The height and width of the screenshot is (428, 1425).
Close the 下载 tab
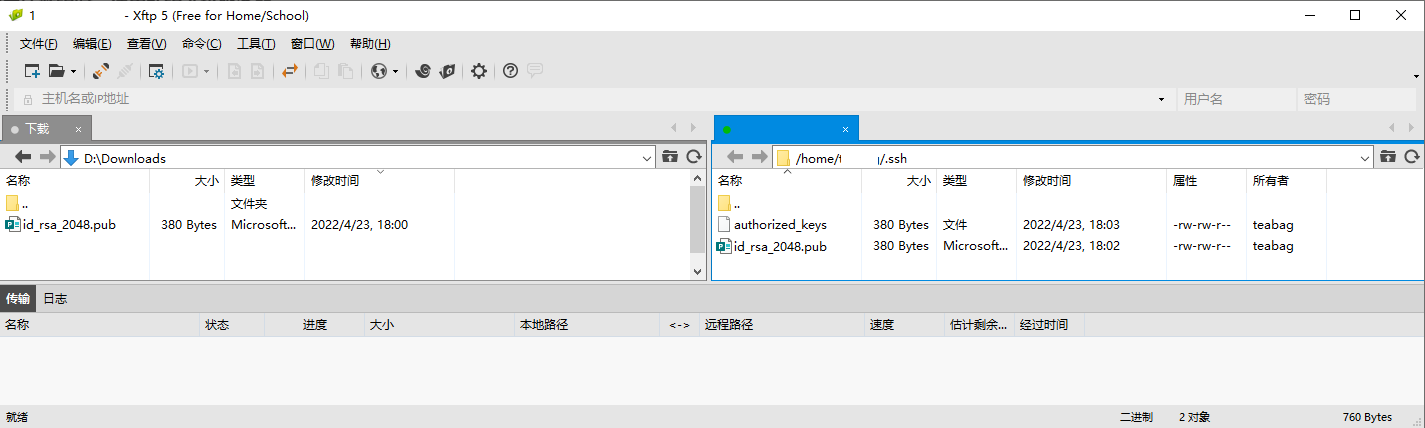point(78,129)
